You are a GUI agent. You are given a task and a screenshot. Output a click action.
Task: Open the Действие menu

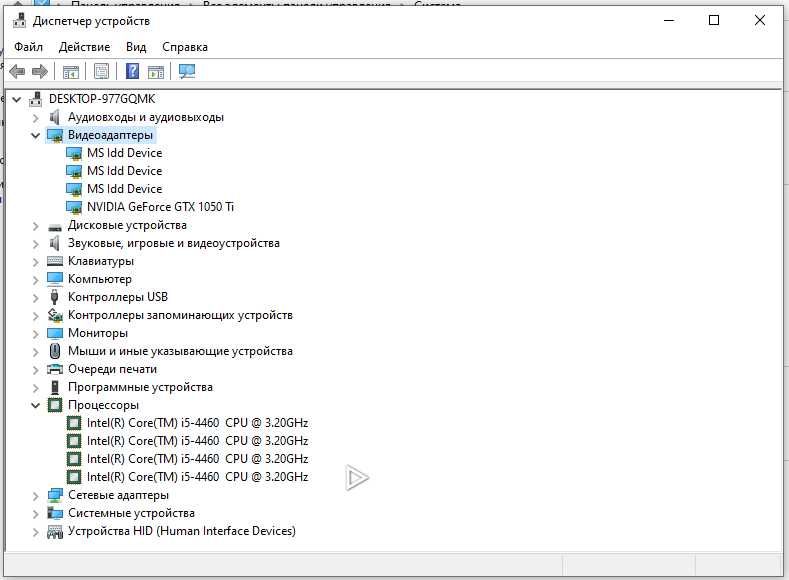pyautogui.click(x=84, y=47)
